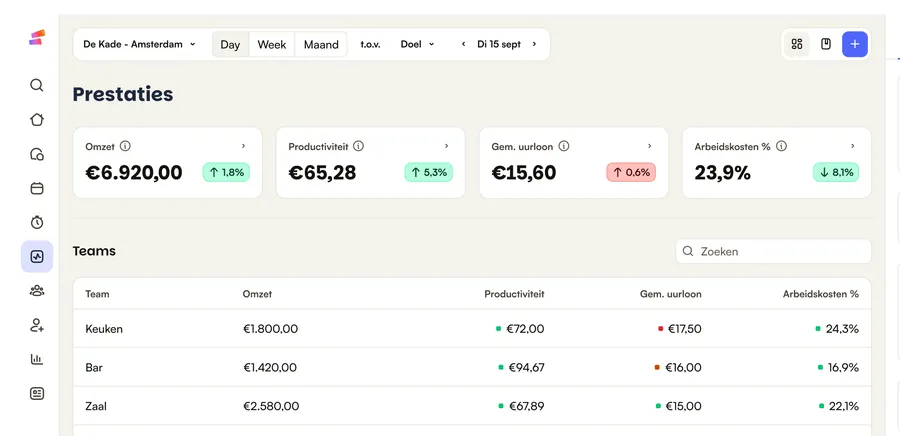Viewport: 900px width, 436px height.
Task: Click Zaal hourly wage €15,00
Action: tap(684, 407)
